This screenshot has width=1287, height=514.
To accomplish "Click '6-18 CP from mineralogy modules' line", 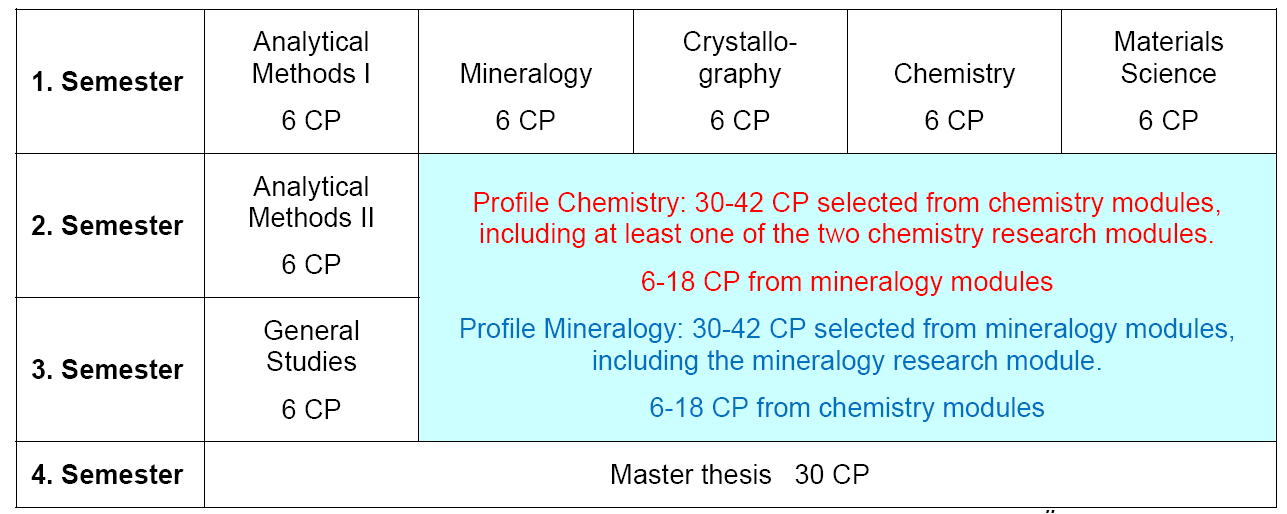I will point(847,282).
